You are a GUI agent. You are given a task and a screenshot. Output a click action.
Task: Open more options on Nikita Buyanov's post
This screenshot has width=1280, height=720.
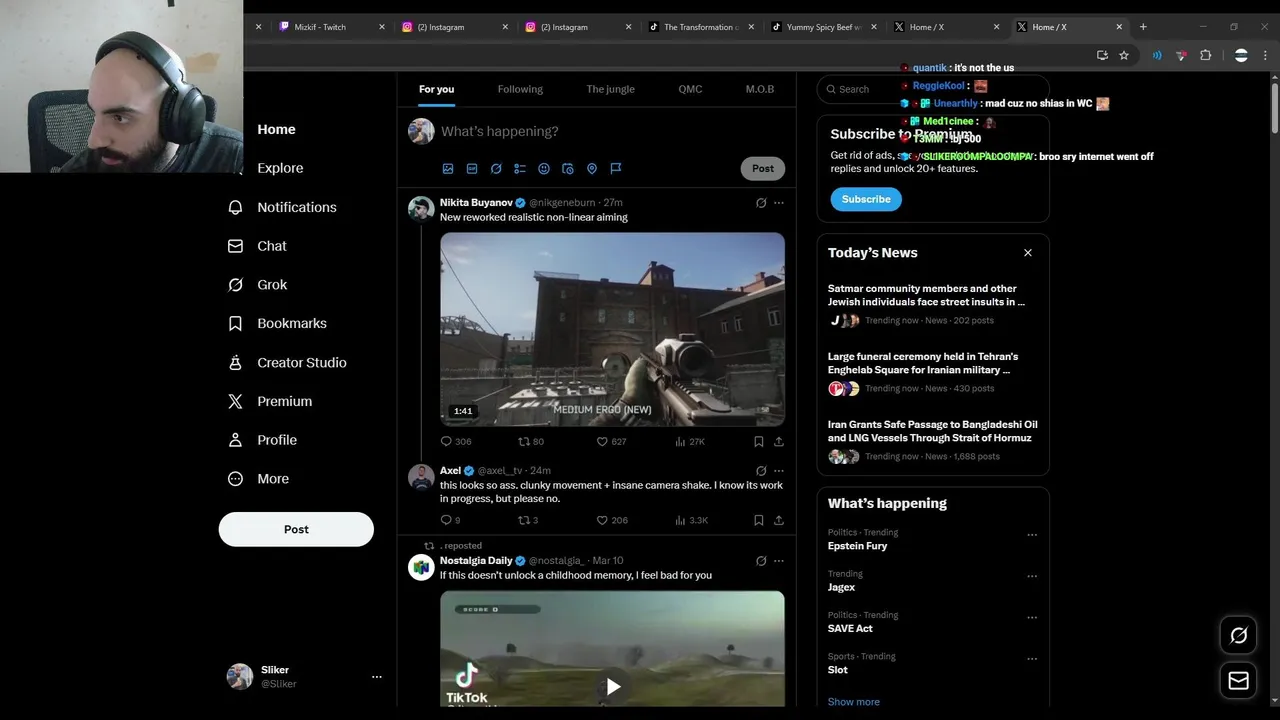(x=779, y=203)
